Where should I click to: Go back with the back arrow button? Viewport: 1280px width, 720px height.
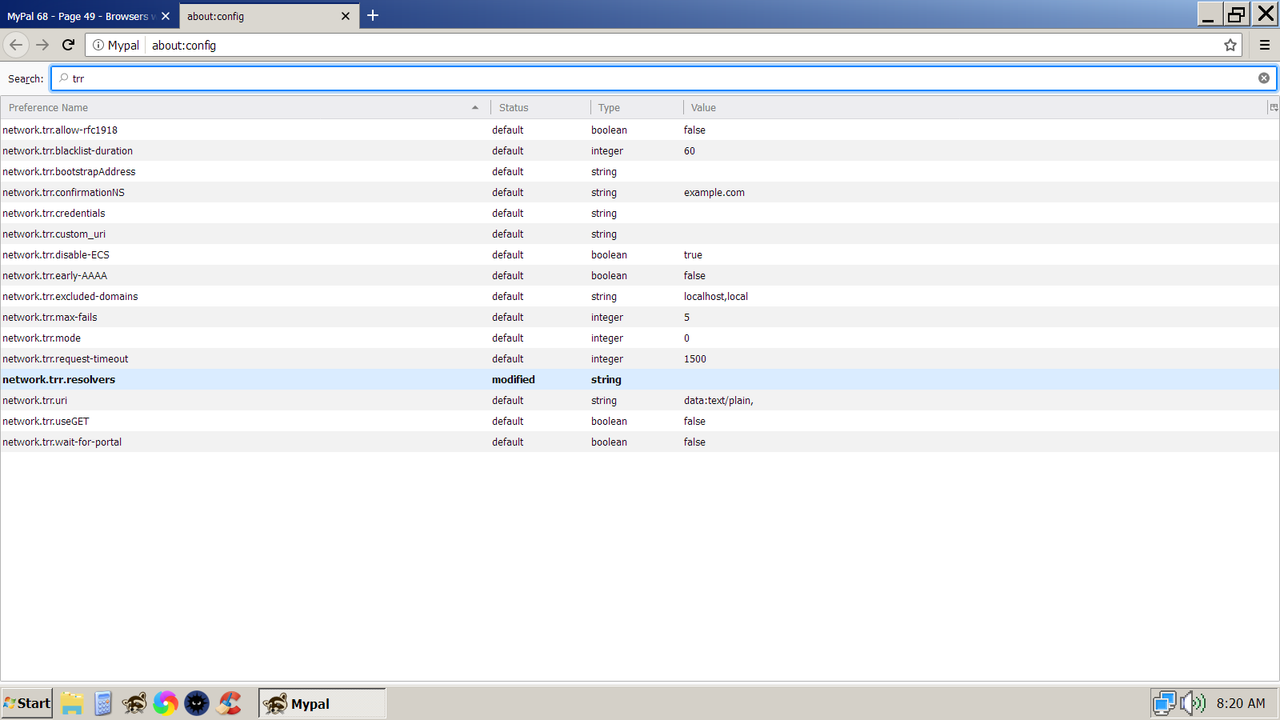(16, 45)
